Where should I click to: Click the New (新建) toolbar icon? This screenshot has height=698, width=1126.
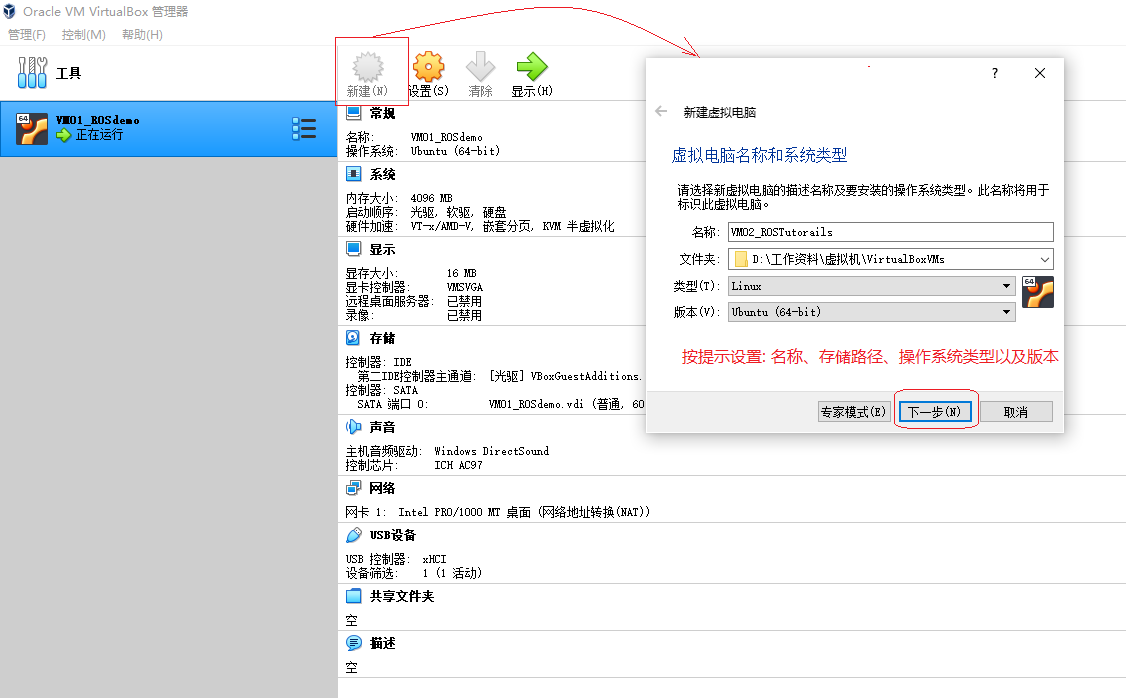coord(370,68)
